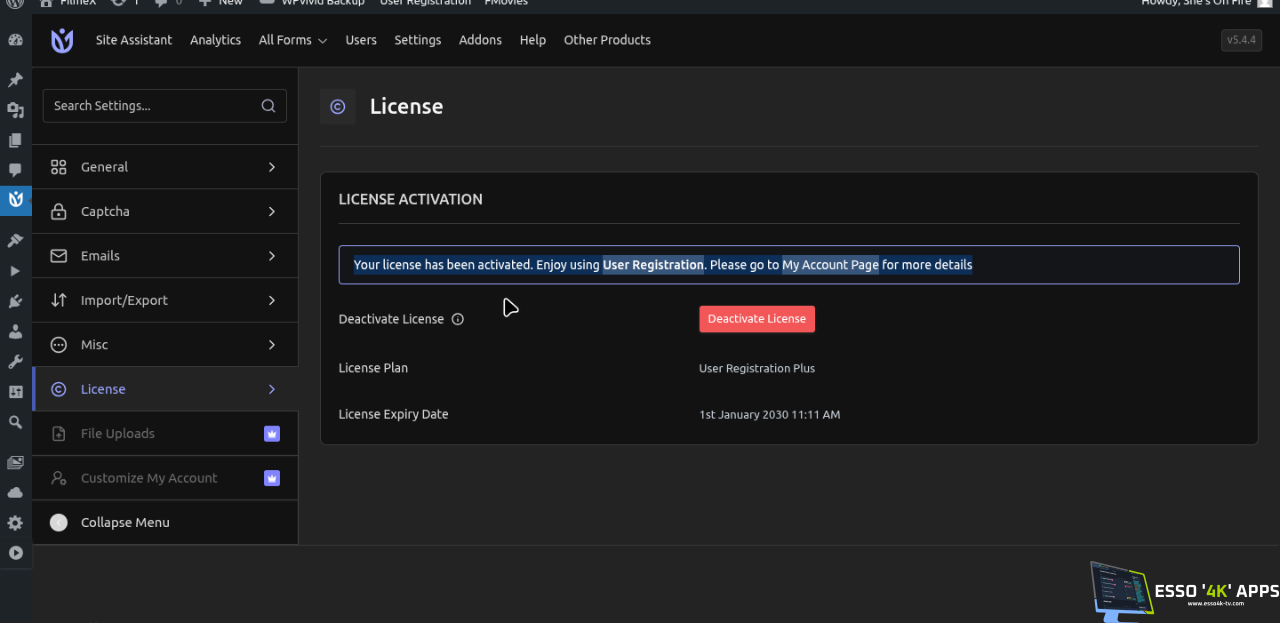Expand the Captcha settings chevron

pyautogui.click(x=271, y=212)
